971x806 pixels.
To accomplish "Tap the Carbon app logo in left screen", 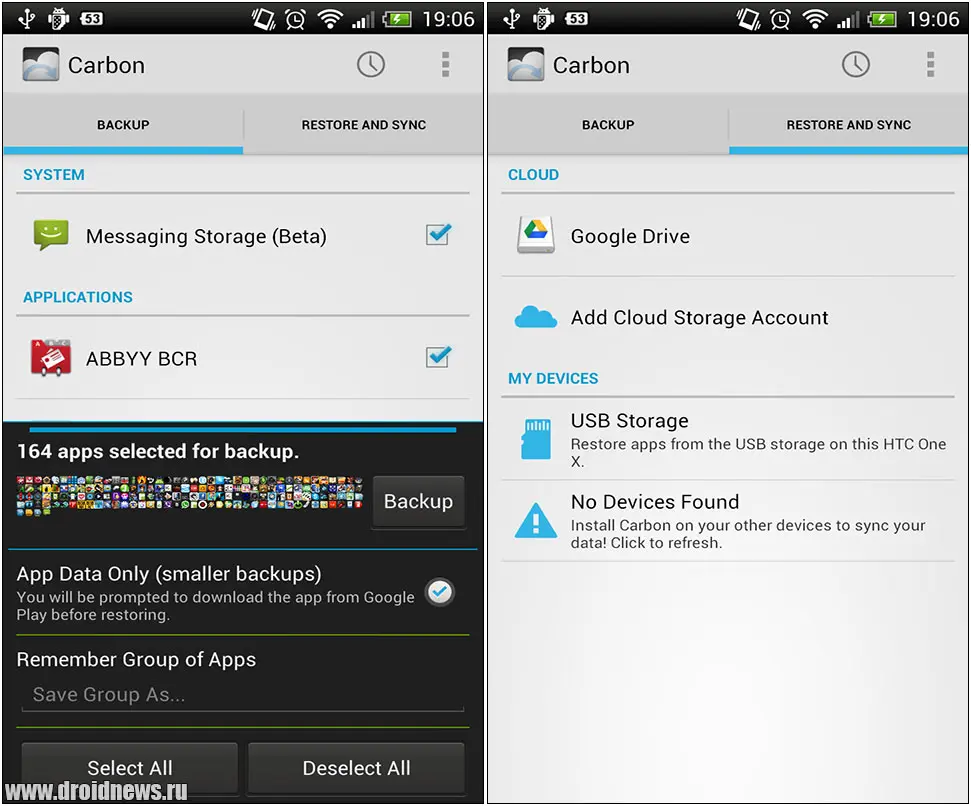I will point(41,64).
